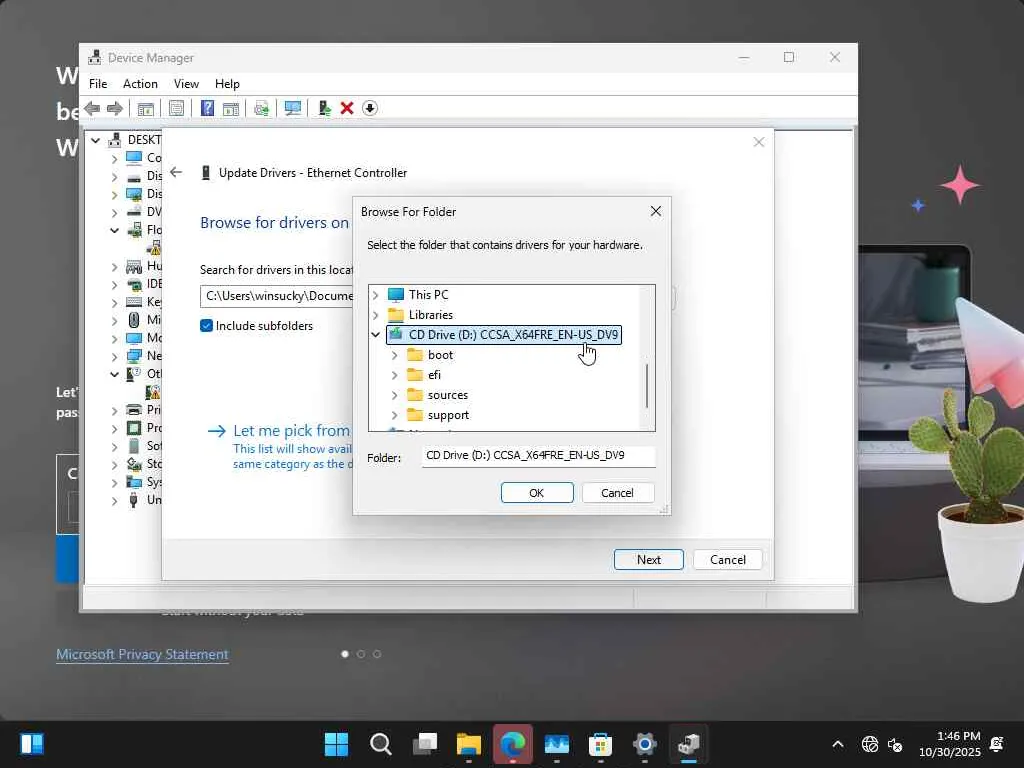Select Libraries in folder tree
Viewport: 1024px width, 768px height.
(430, 315)
